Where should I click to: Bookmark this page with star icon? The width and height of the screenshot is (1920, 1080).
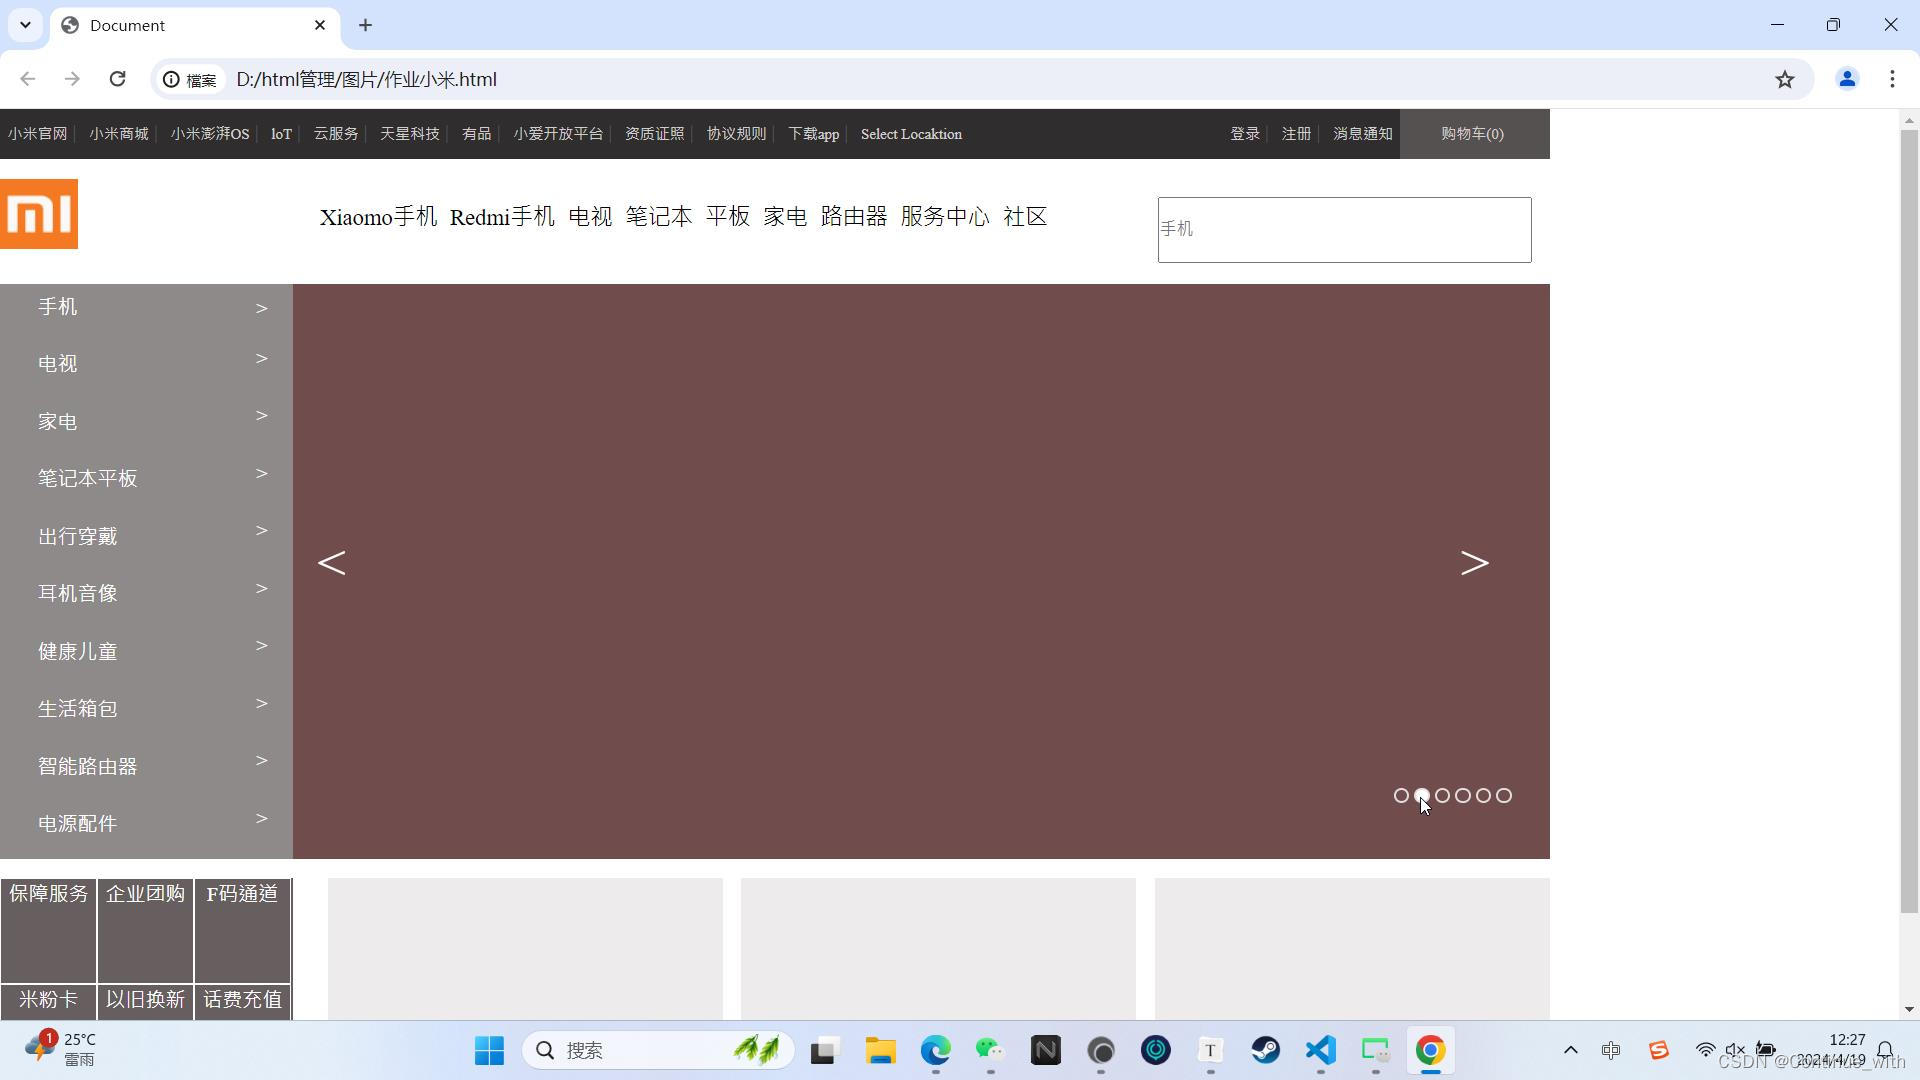click(x=1785, y=79)
